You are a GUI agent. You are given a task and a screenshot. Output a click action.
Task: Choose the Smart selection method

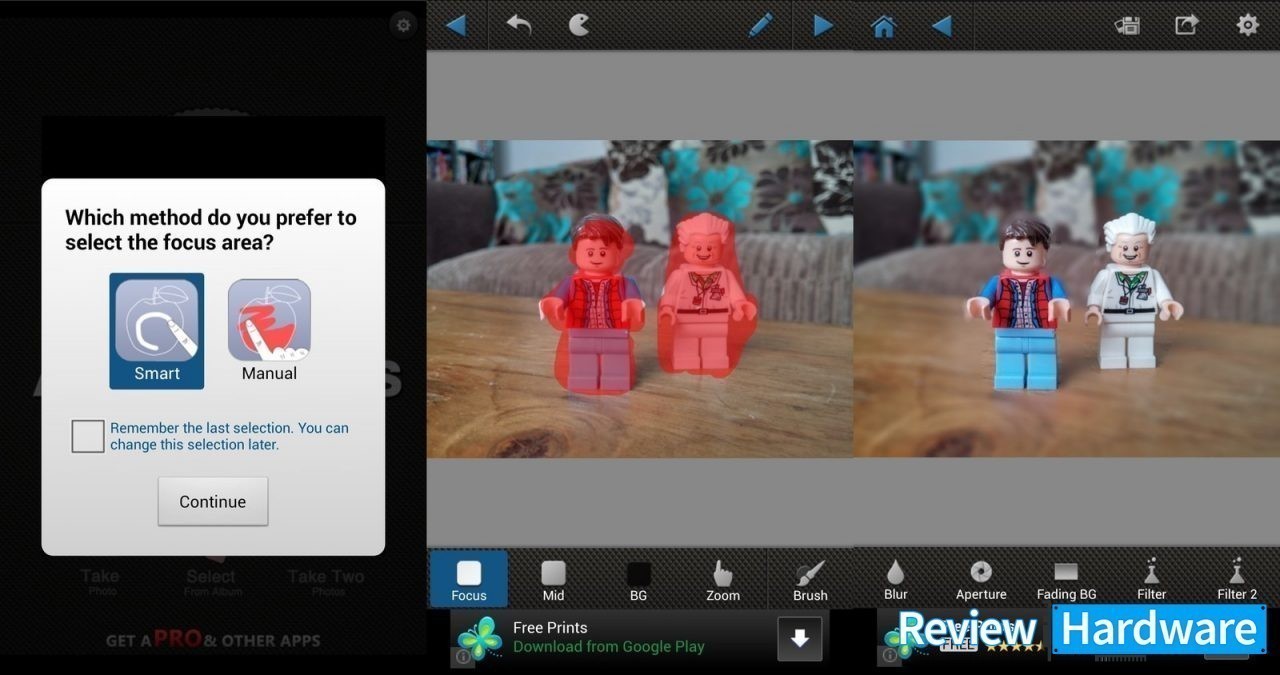coord(157,331)
